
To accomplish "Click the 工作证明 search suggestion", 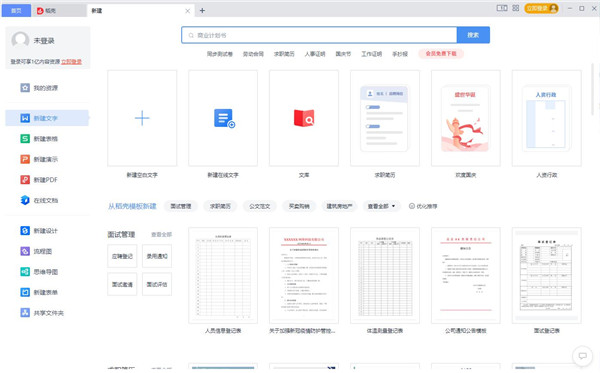I will click(372, 54).
